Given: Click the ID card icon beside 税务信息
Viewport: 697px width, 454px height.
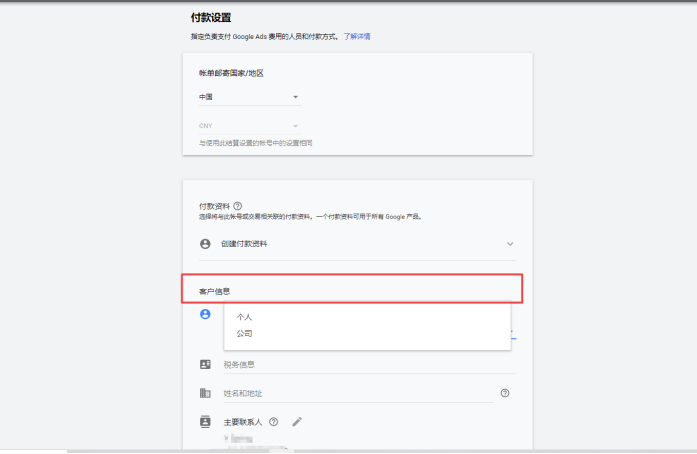Looking at the screenshot, I should 205,365.
